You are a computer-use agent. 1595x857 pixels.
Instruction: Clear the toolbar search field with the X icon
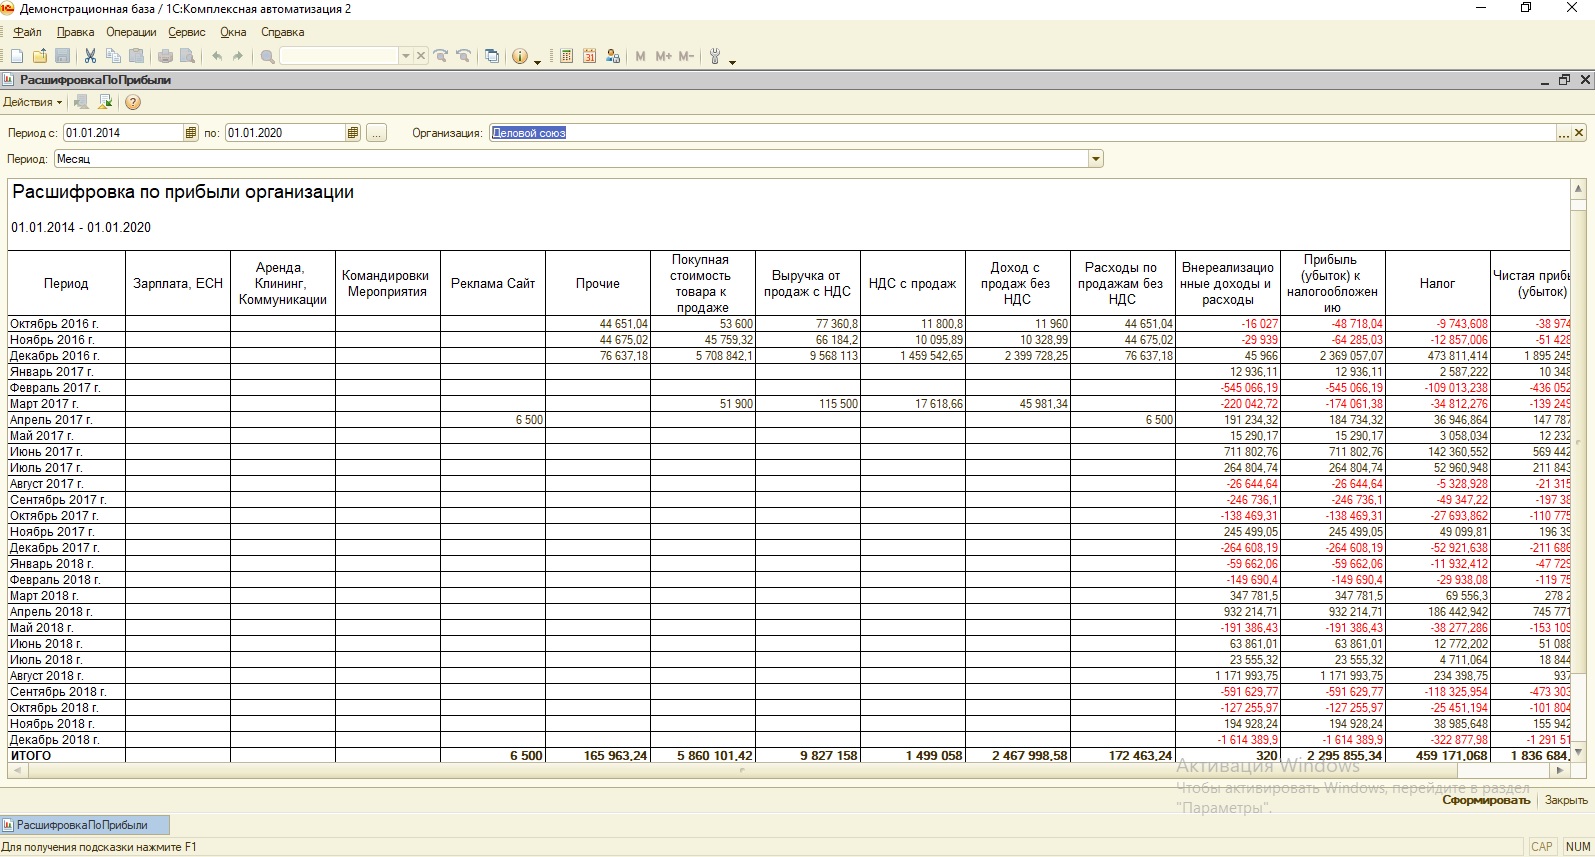[x=421, y=56]
